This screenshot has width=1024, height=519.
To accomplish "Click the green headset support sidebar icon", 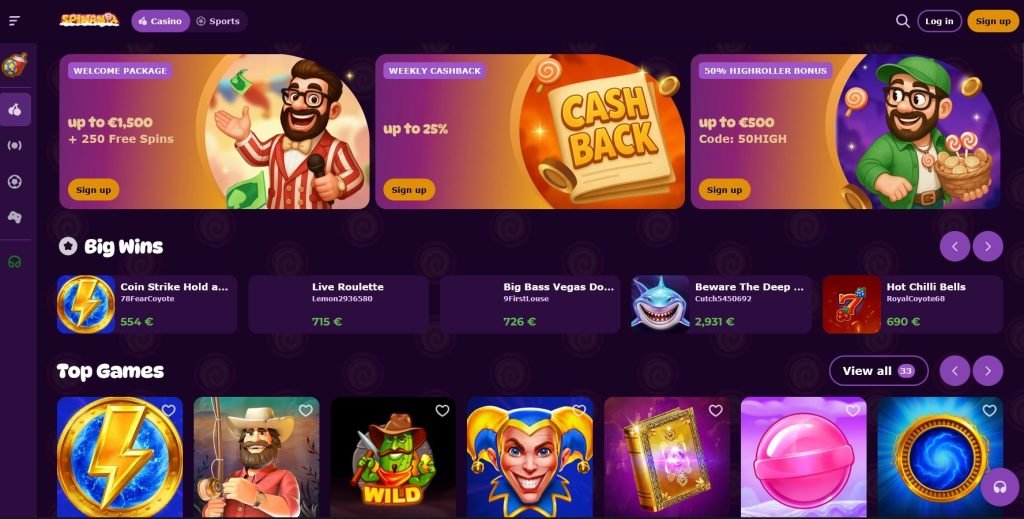I will tap(14, 262).
